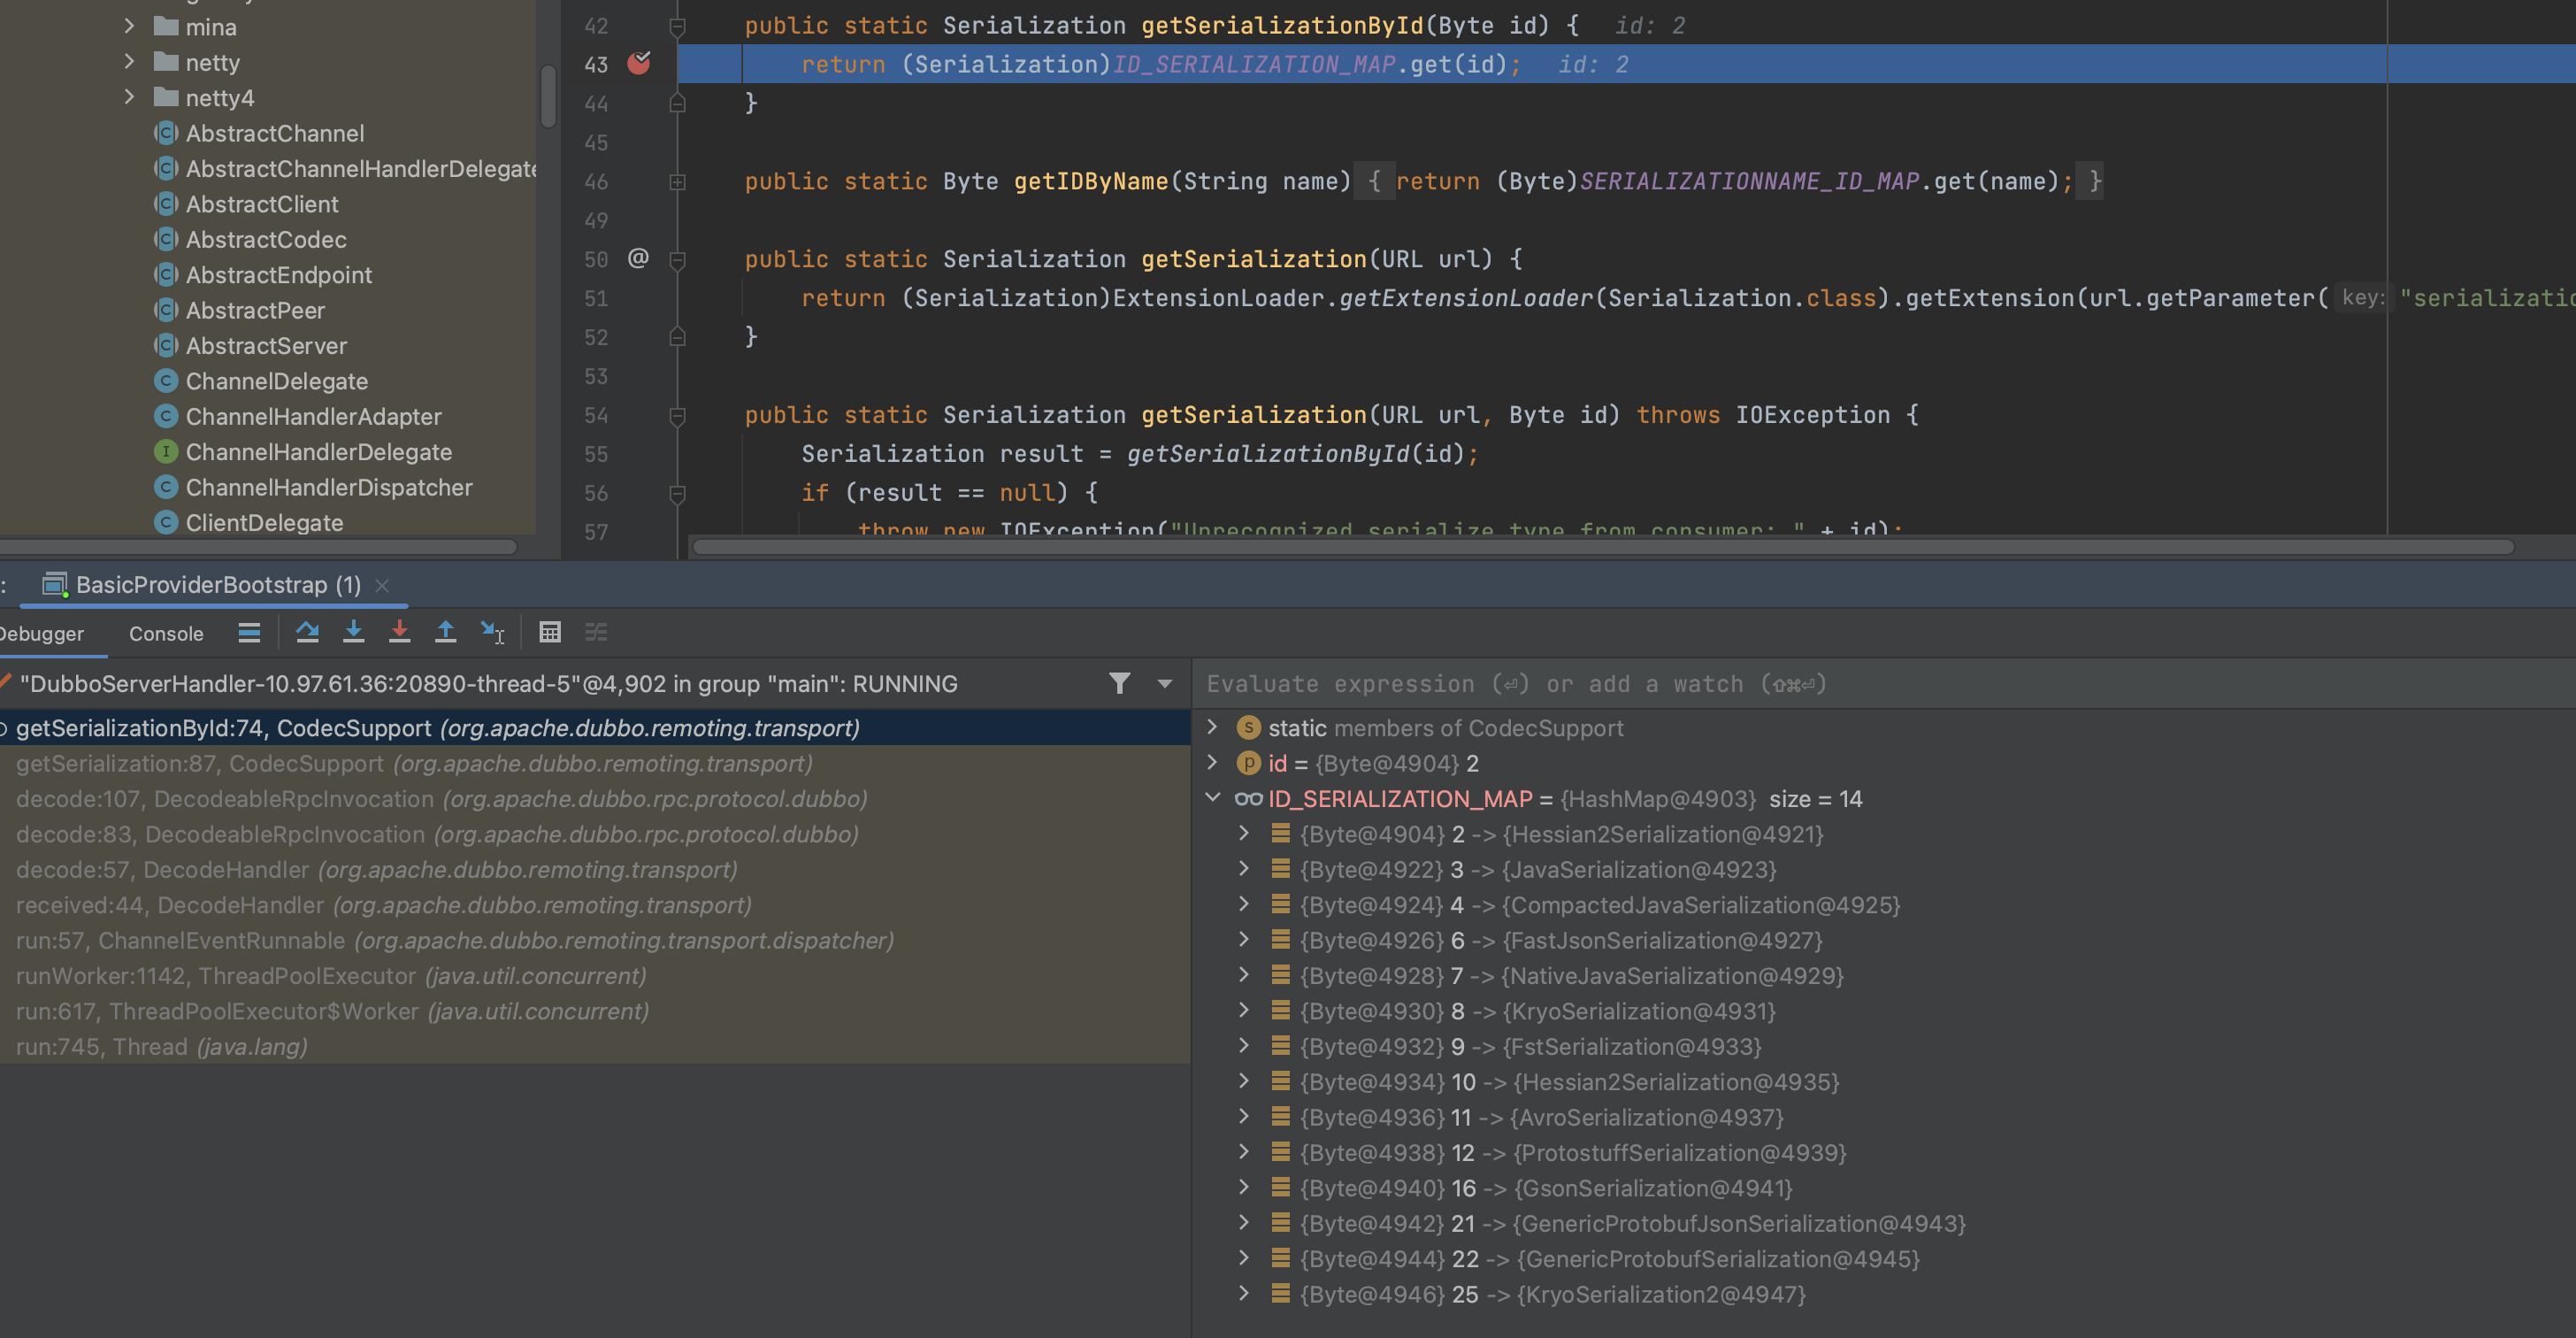This screenshot has width=2576, height=1338.
Task: Open AbstractCodec in the project tree
Action: click(x=266, y=239)
